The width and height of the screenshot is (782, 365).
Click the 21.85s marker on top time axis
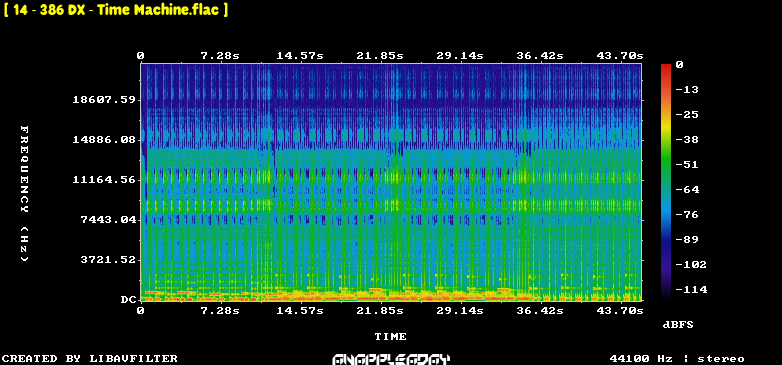(380, 55)
